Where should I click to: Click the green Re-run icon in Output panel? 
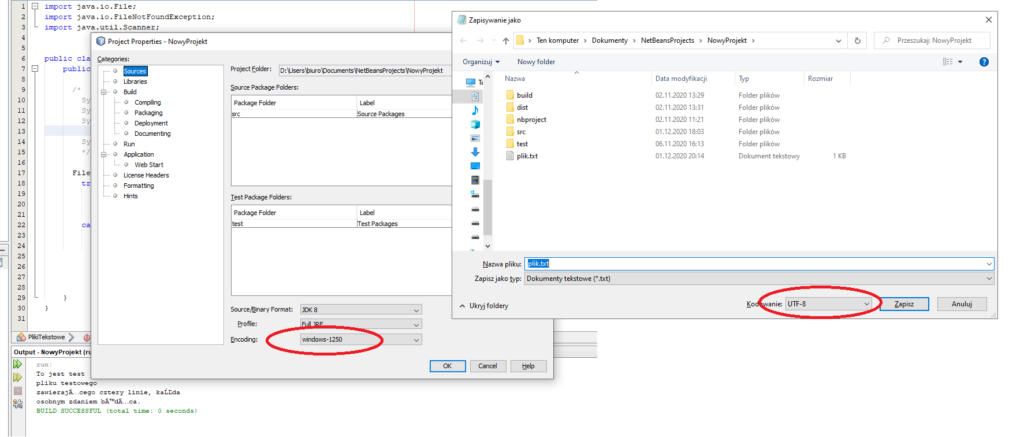click(16, 365)
